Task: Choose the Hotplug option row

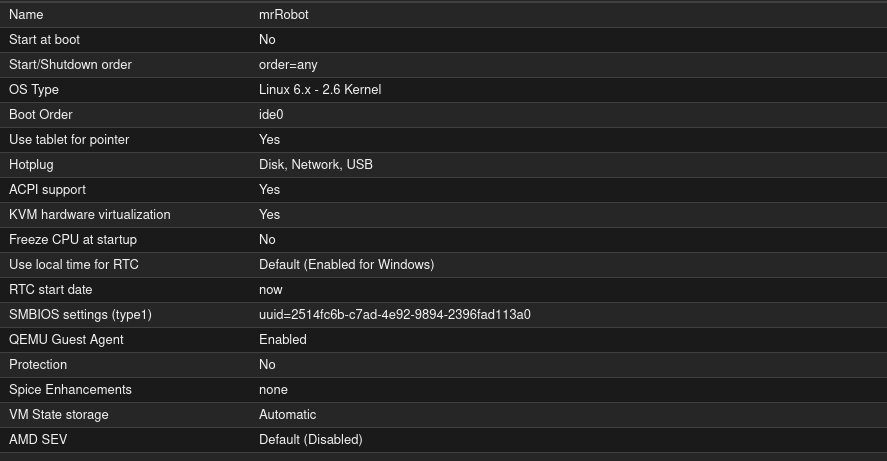Action: (31, 165)
